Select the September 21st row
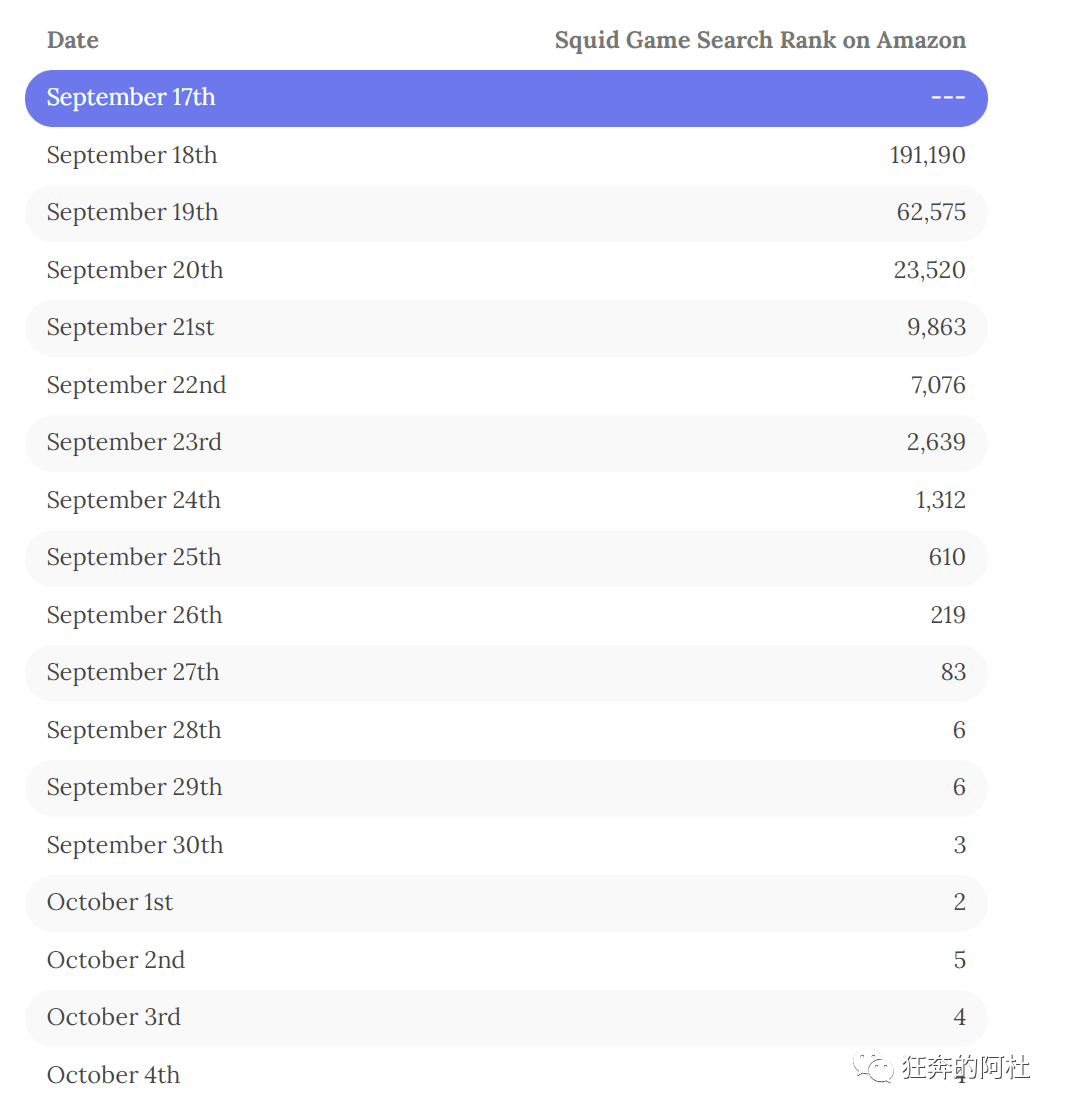 pyautogui.click(x=506, y=328)
